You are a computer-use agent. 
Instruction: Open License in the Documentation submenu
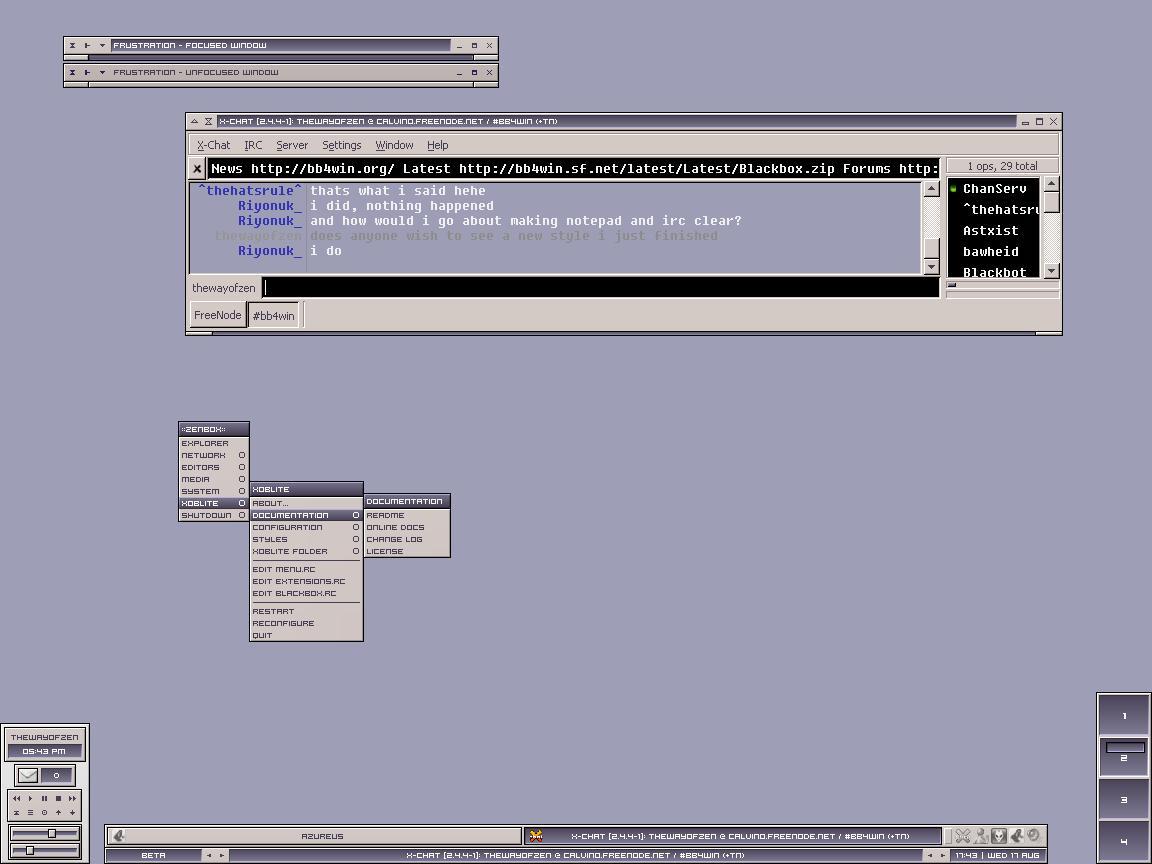[407, 551]
